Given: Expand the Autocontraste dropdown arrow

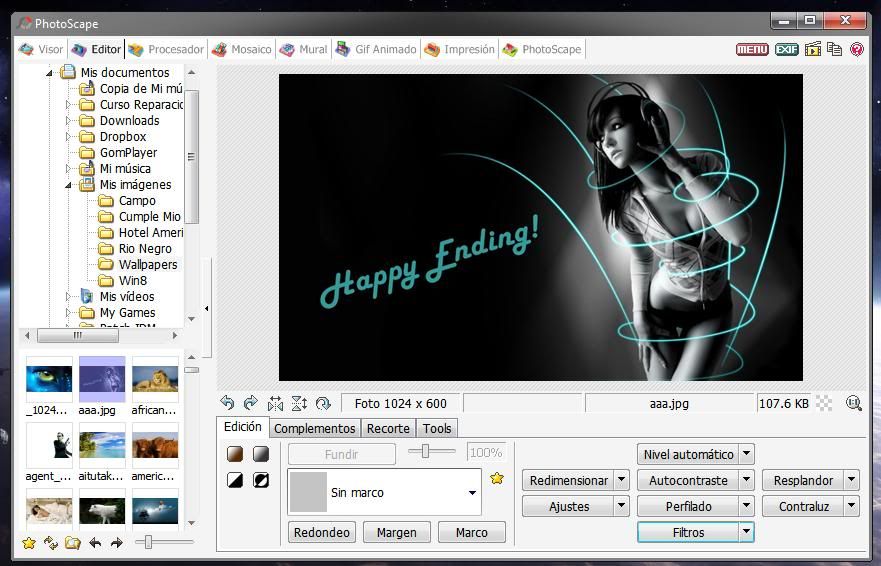Looking at the screenshot, I should pyautogui.click(x=746, y=480).
